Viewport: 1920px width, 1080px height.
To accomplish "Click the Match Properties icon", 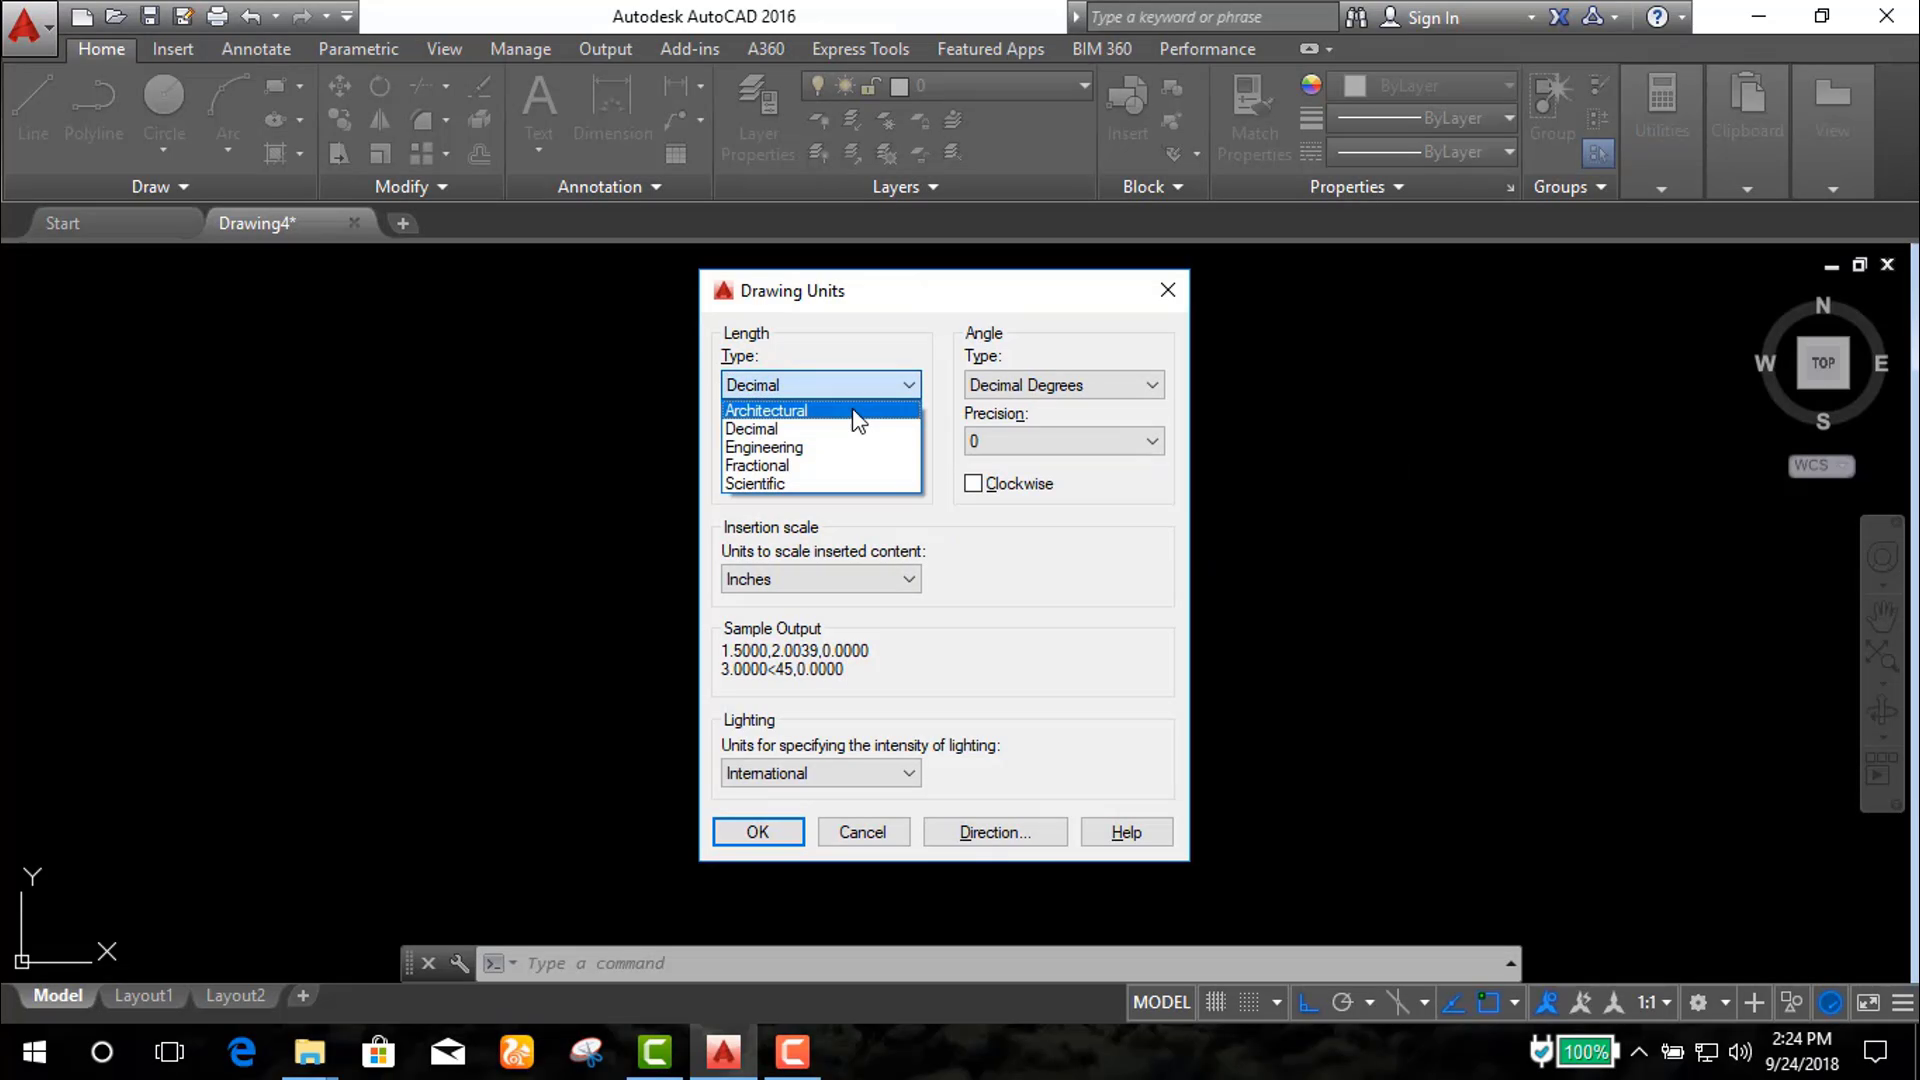I will coord(1253,98).
